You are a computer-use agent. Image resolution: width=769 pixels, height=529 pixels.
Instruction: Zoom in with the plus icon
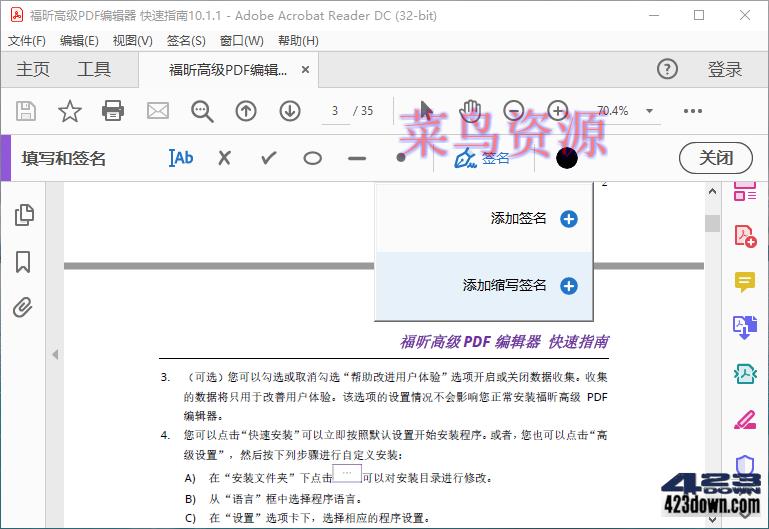[x=558, y=111]
